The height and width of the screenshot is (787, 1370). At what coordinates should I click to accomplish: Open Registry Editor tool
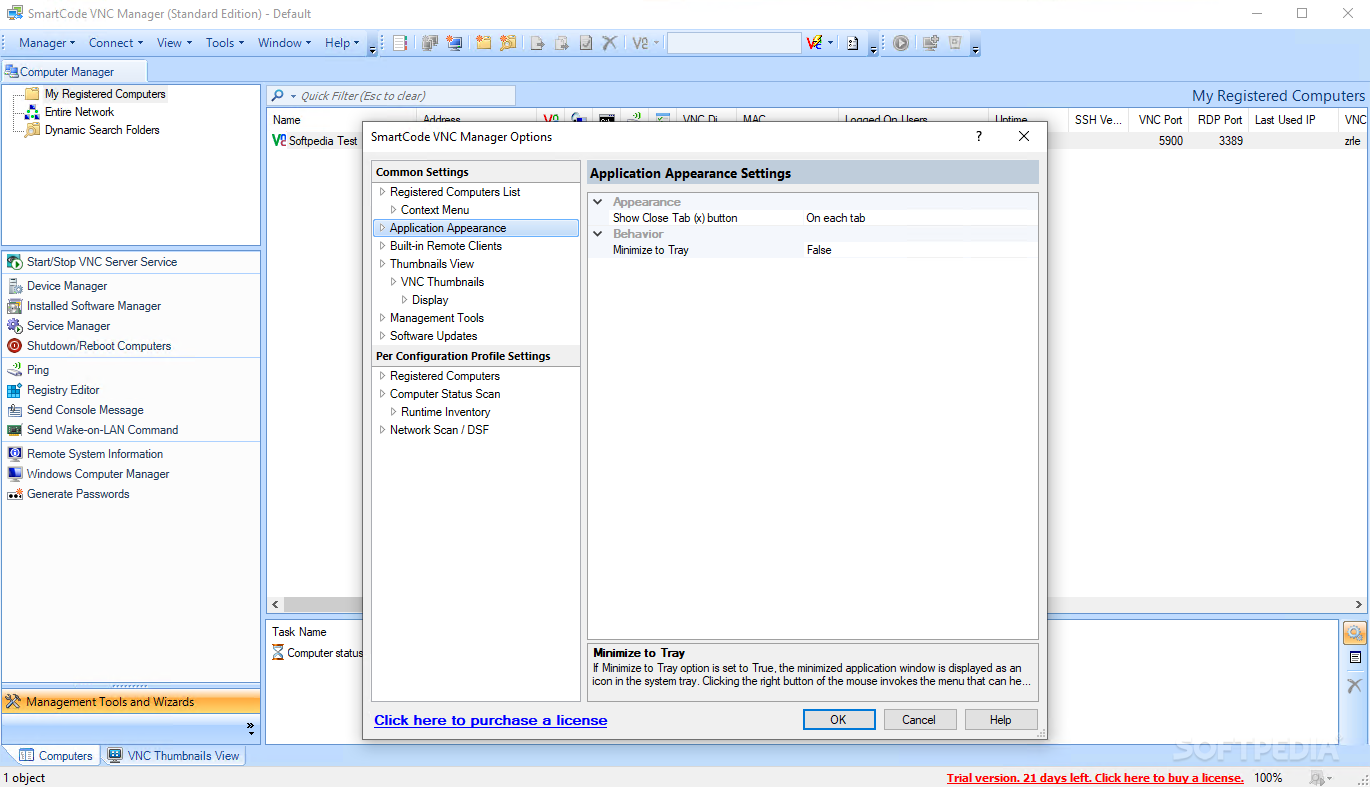coord(63,390)
